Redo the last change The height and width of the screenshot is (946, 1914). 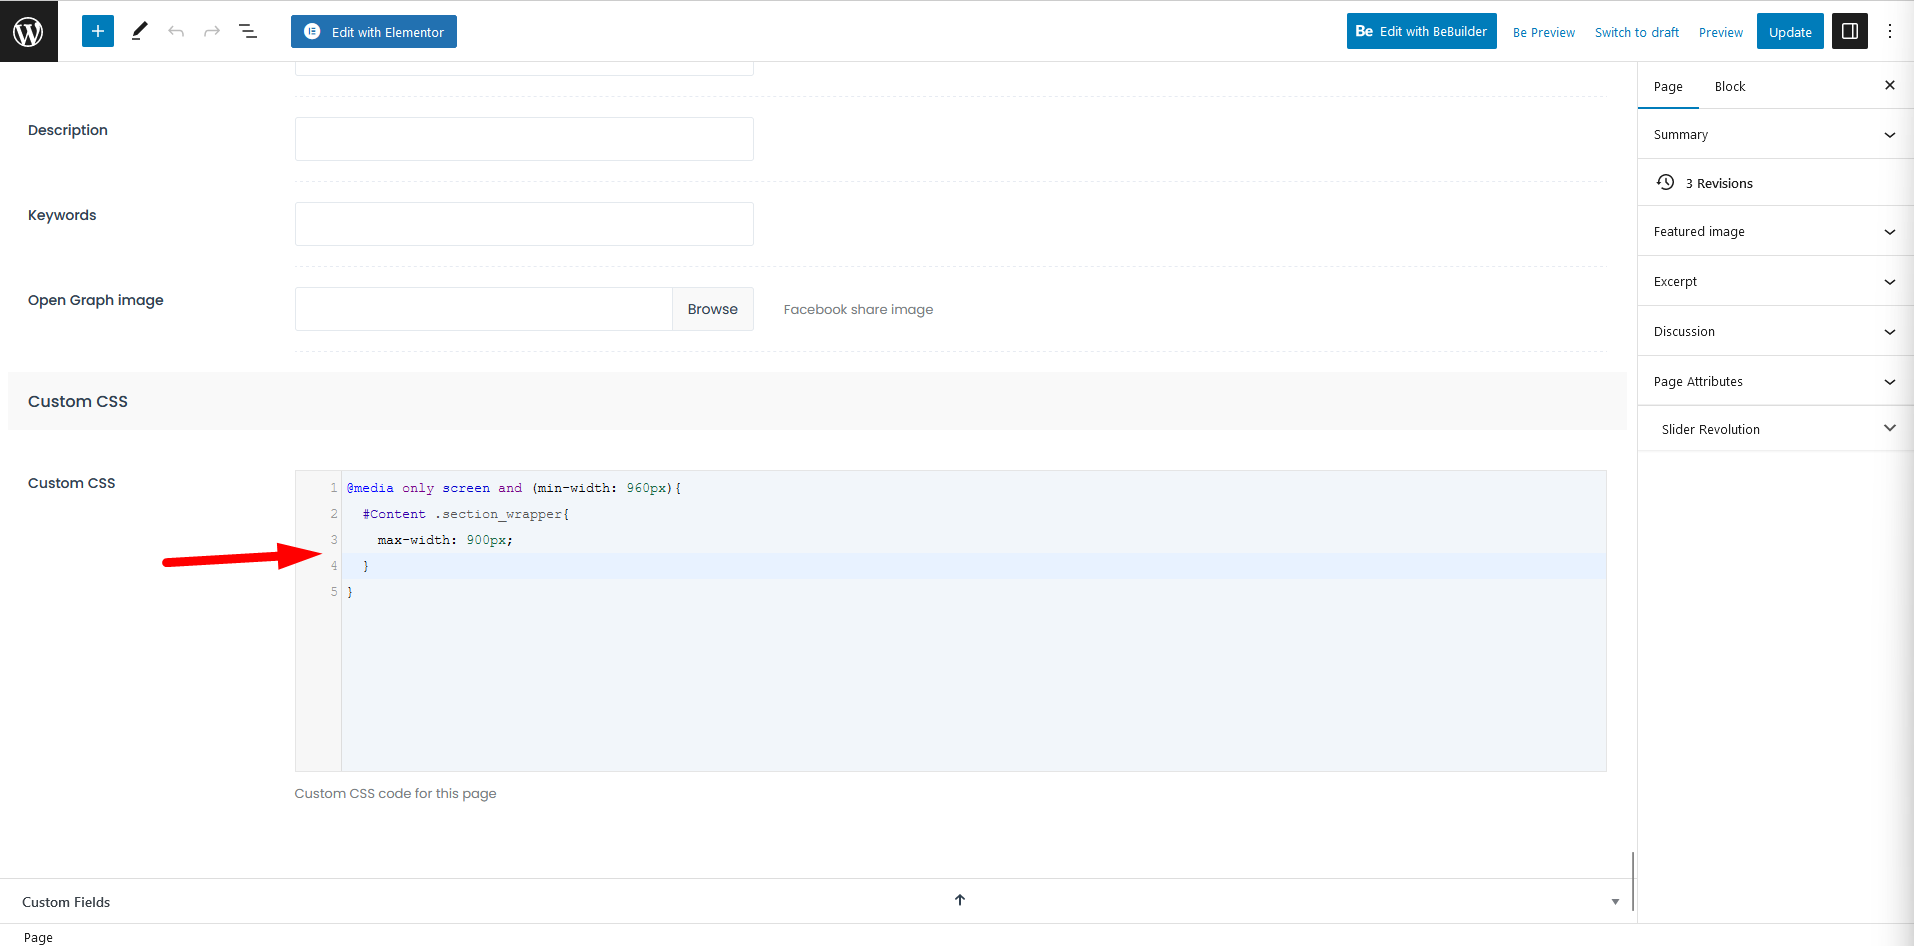tap(212, 31)
